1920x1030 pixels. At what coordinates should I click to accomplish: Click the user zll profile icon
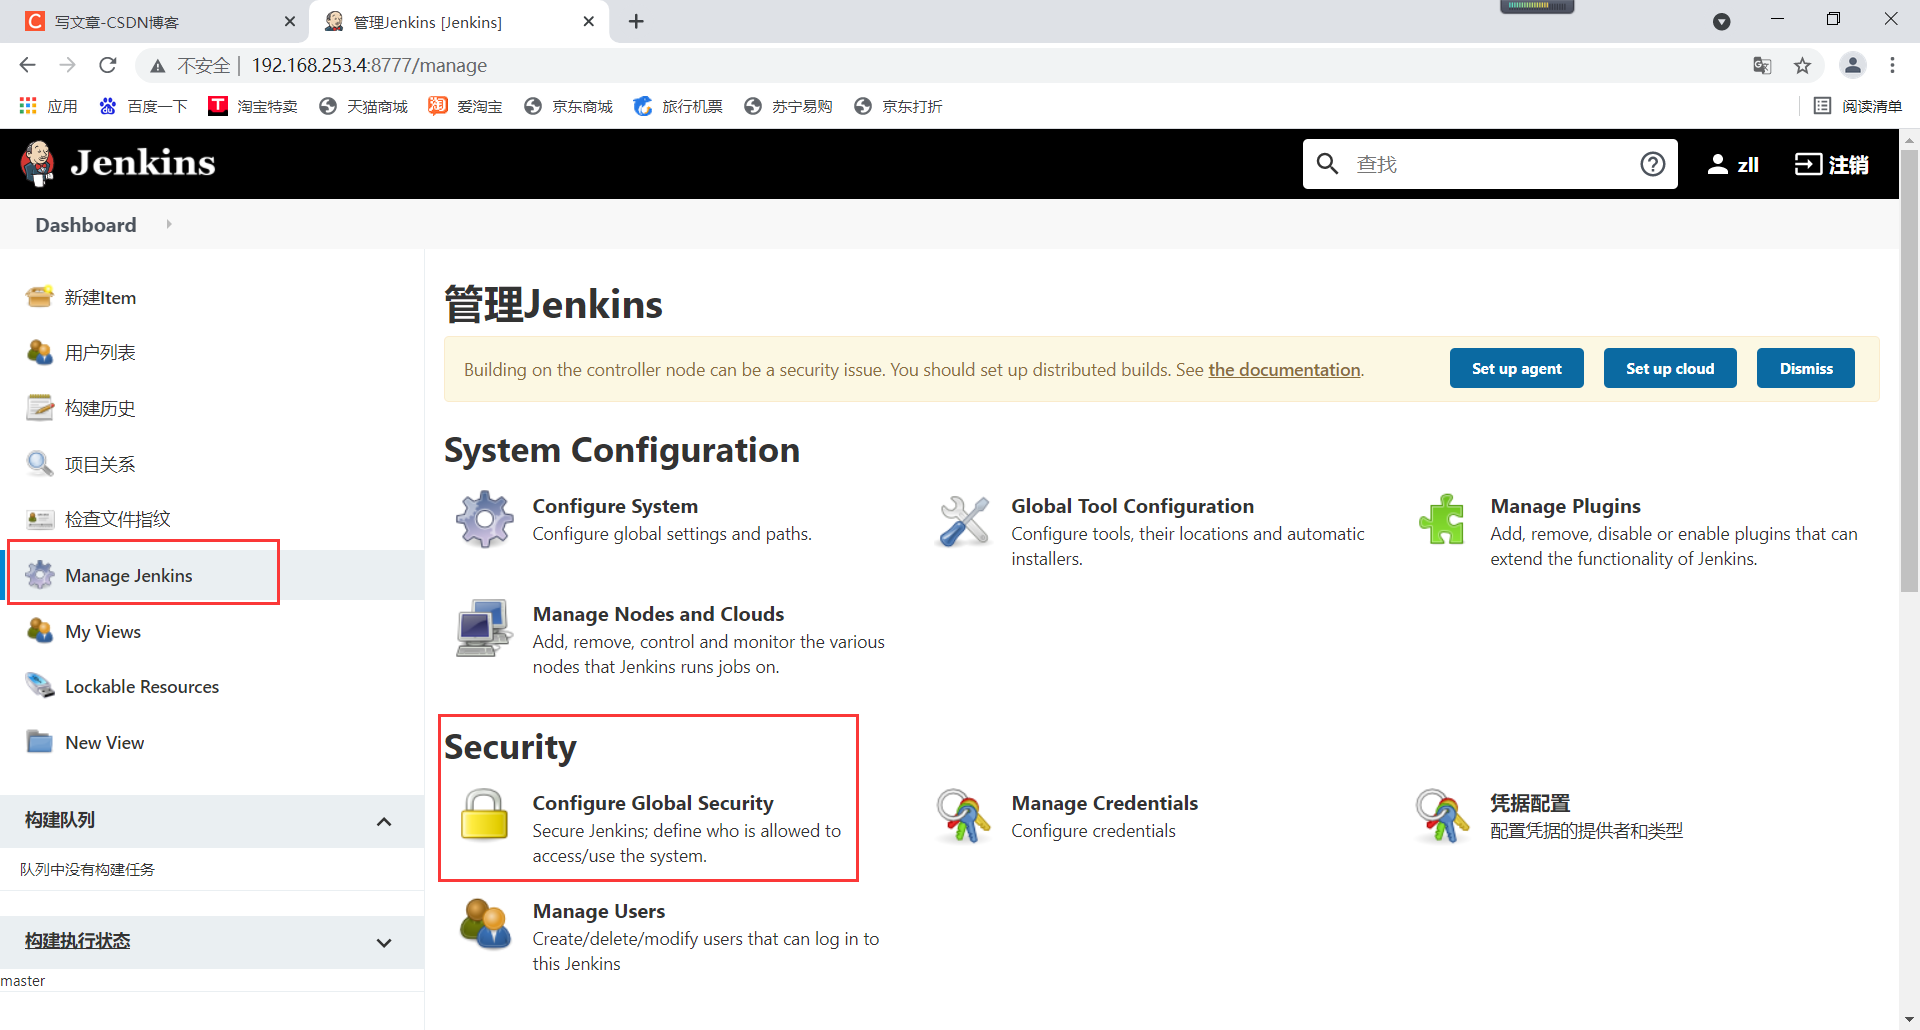pyautogui.click(x=1717, y=164)
